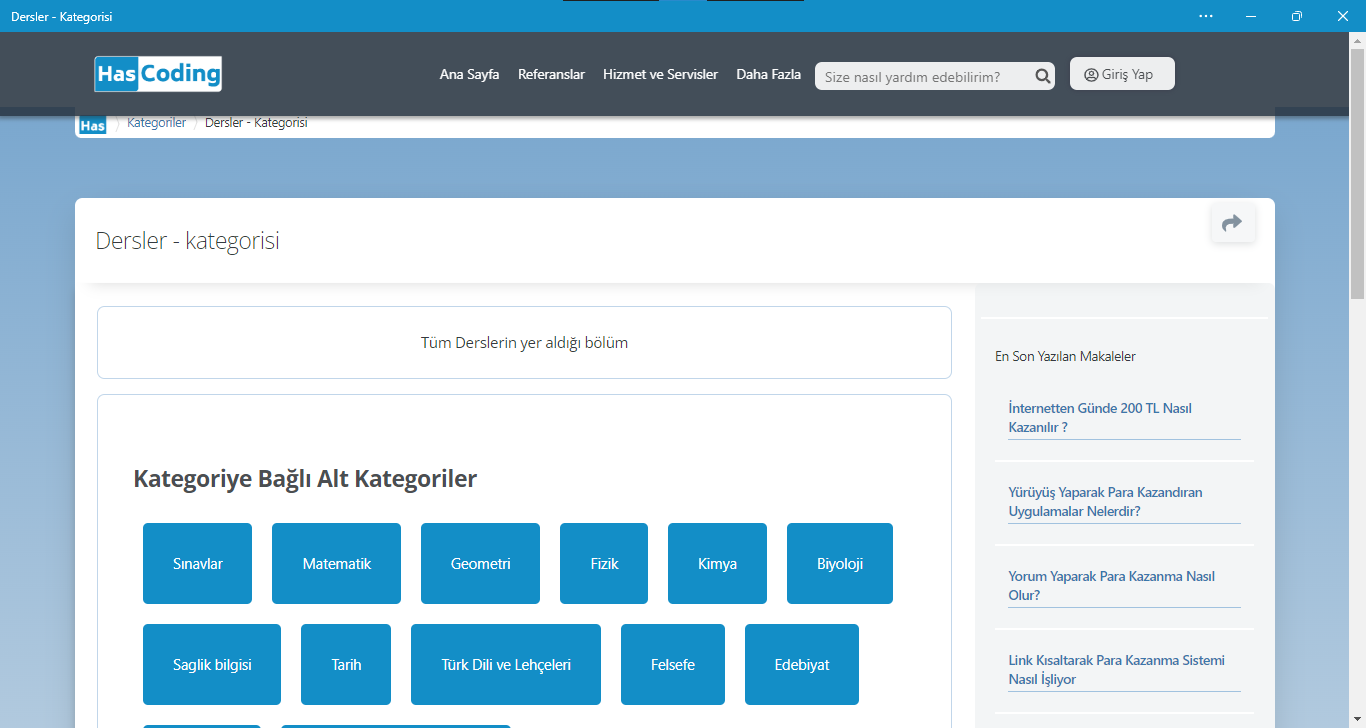
Task: Click the scrollbar down arrow
Action: 1357,720
